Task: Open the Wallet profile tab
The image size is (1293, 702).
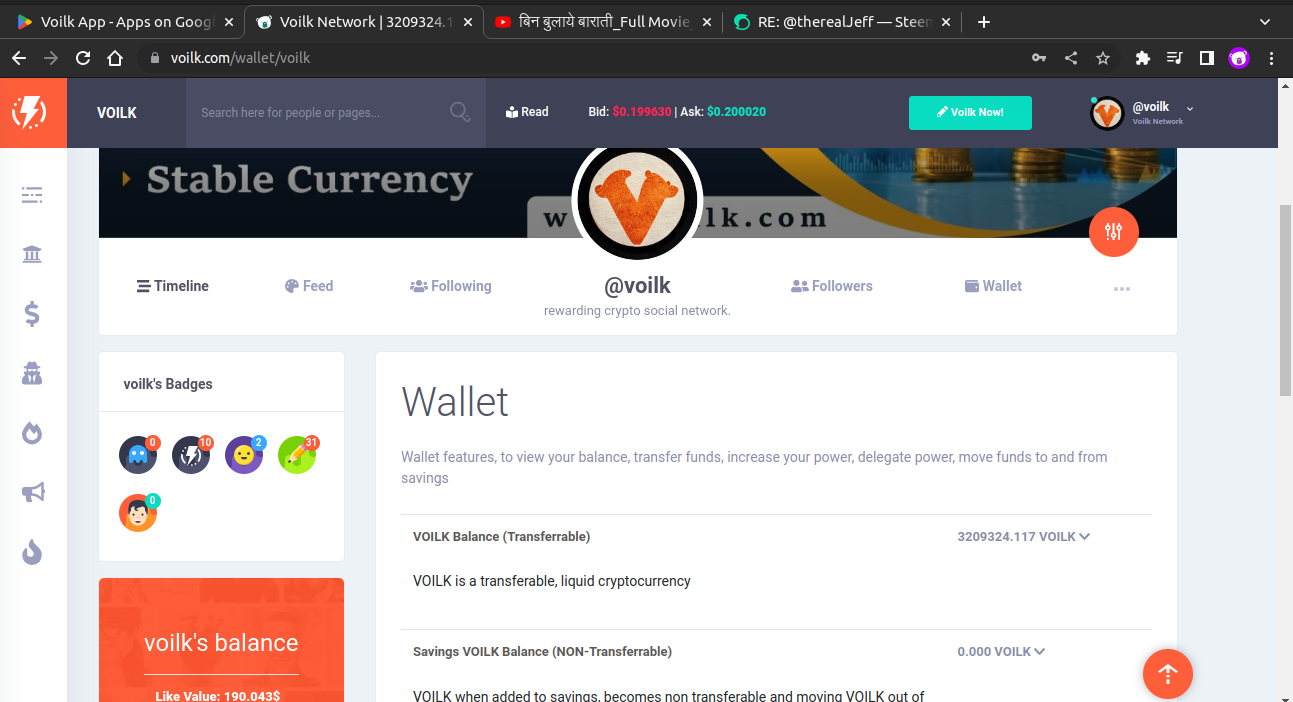Action: coord(993,286)
